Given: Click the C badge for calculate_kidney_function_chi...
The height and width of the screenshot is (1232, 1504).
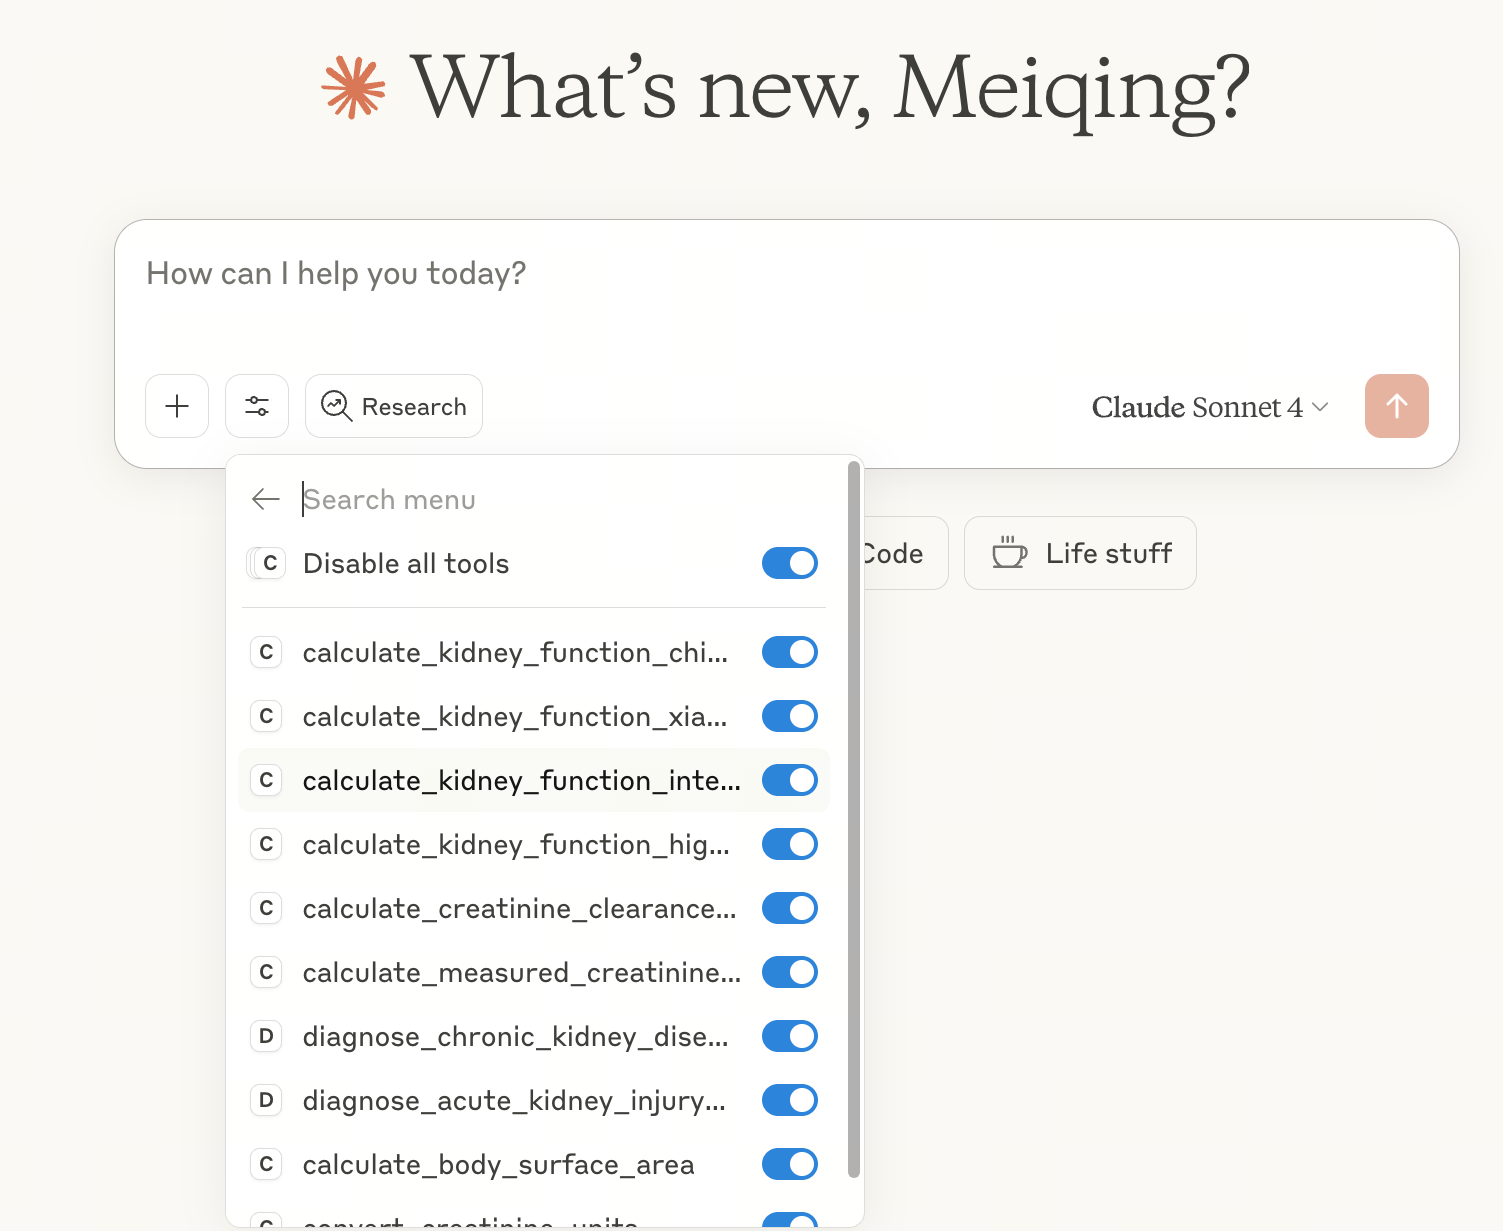Looking at the screenshot, I should point(266,652).
